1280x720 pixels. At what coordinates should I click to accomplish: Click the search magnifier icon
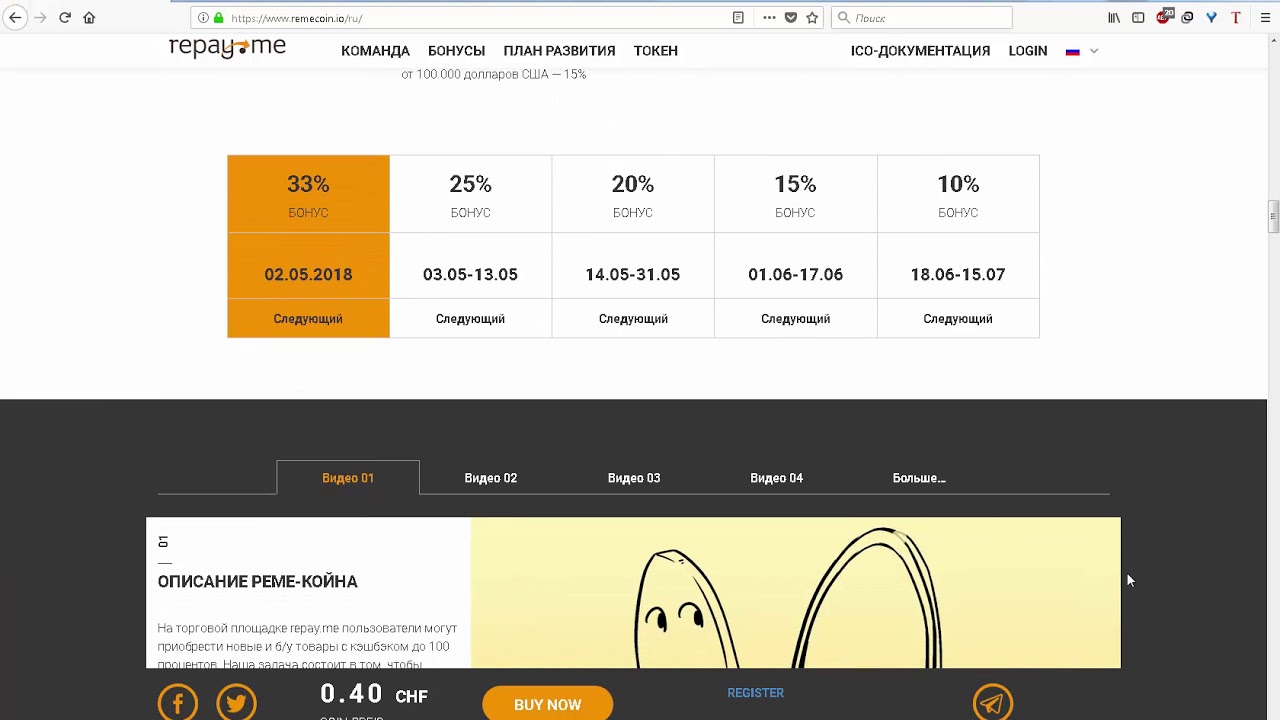coord(843,18)
